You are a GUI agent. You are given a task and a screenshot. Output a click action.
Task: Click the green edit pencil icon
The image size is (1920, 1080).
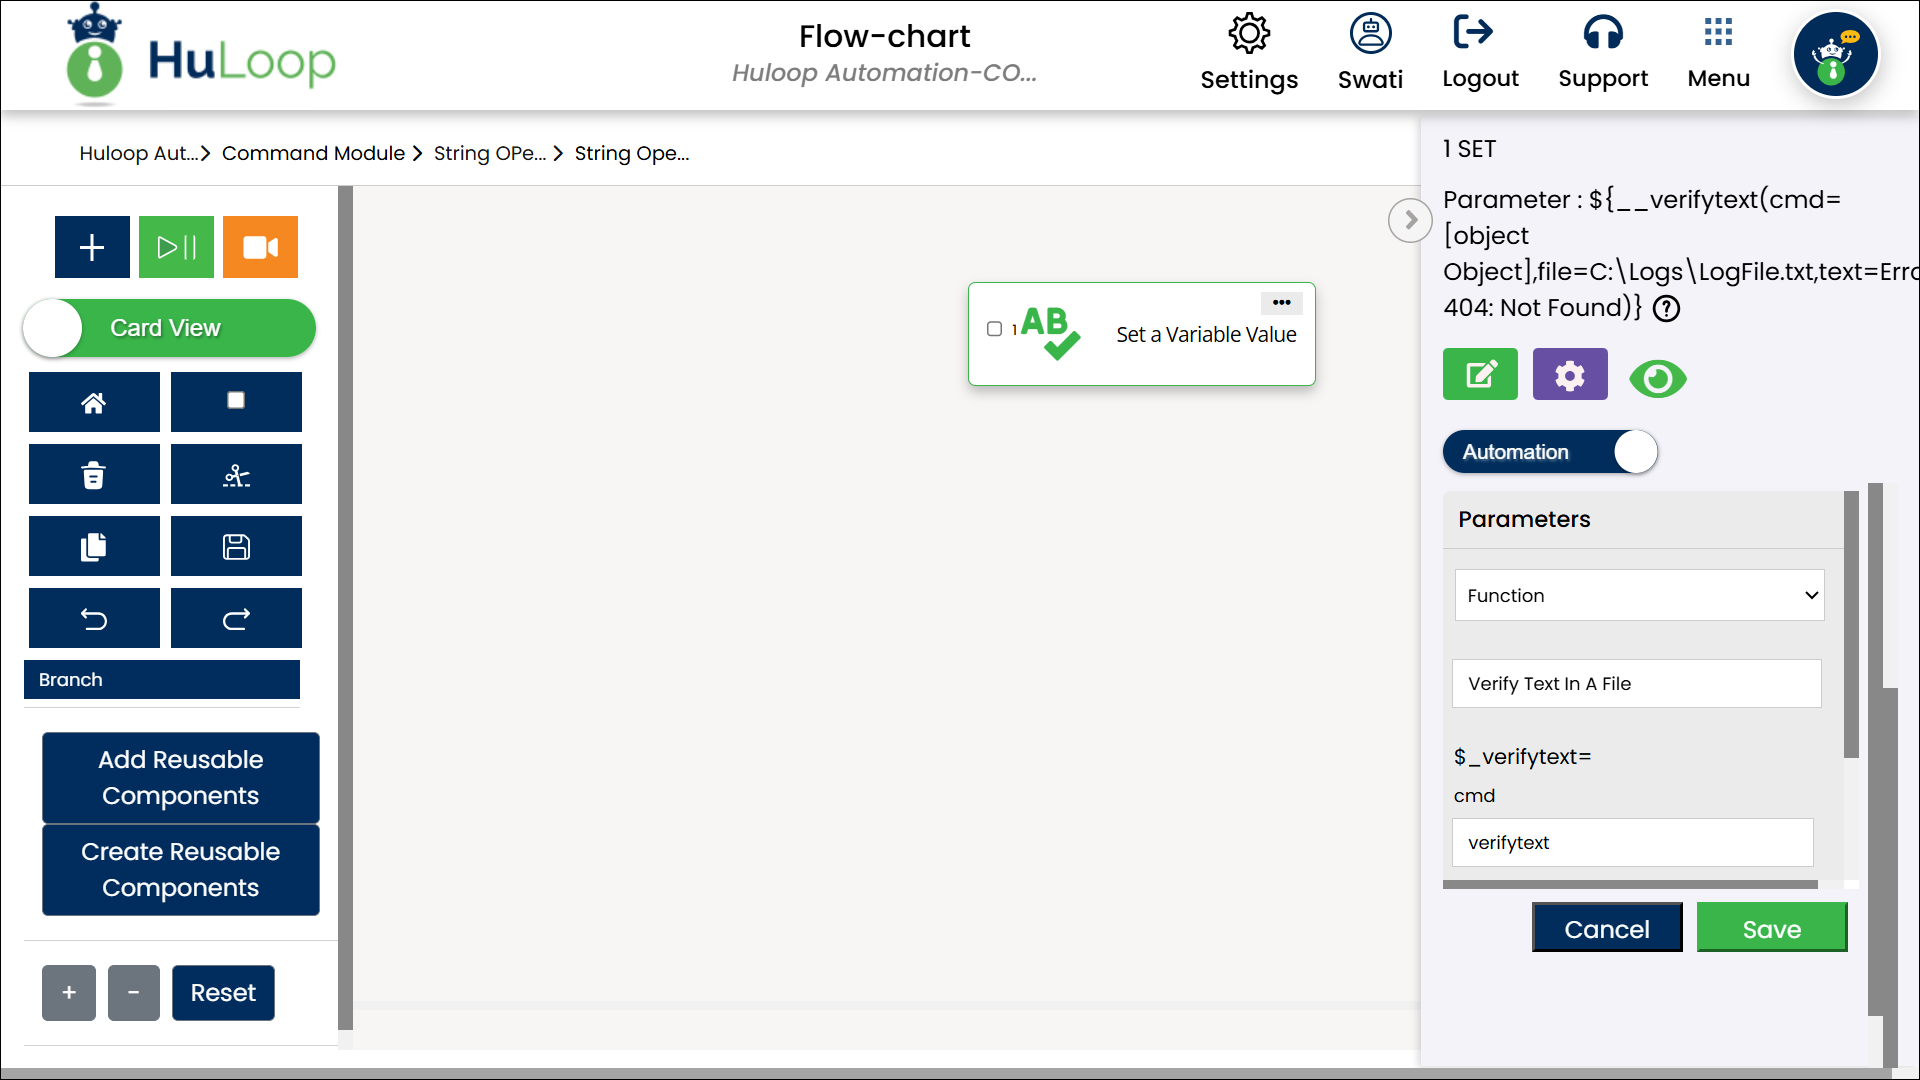coord(1480,375)
